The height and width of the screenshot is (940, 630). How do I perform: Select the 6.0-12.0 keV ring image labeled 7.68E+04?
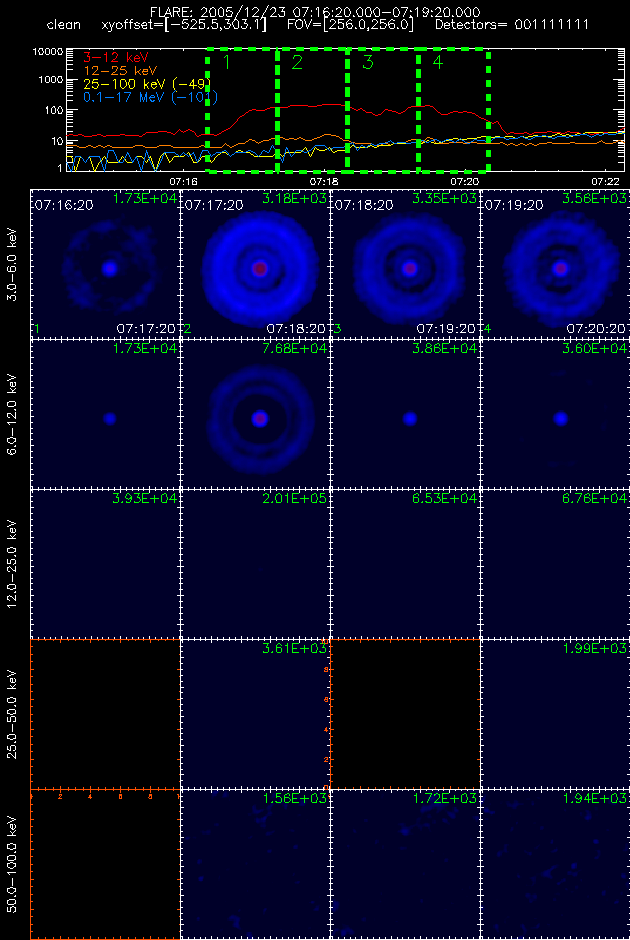(255, 414)
